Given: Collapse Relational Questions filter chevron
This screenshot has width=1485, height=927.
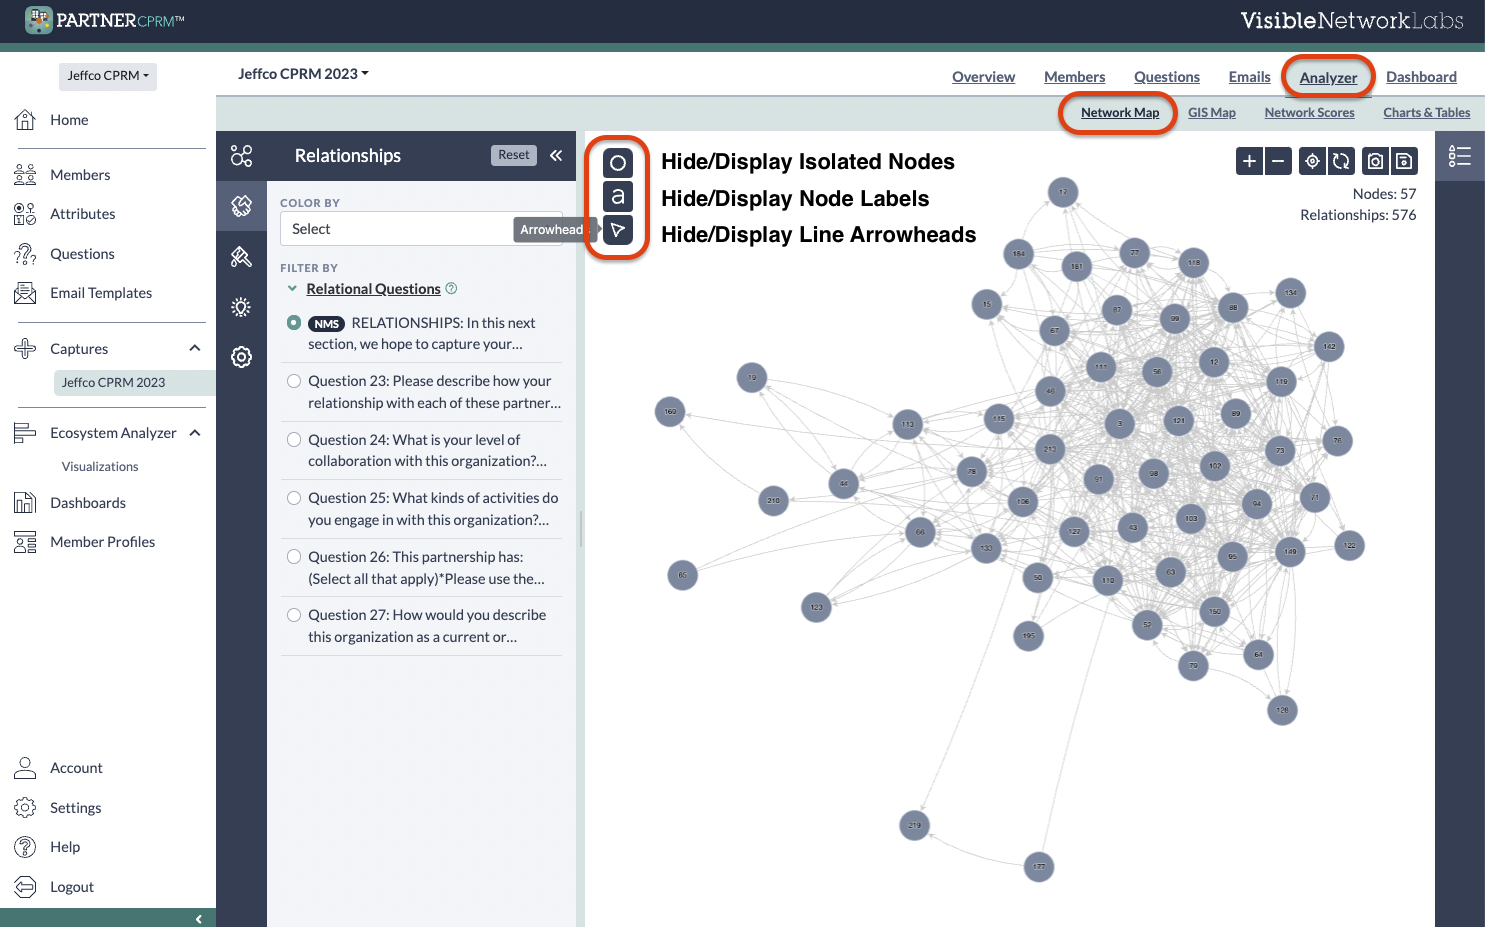Looking at the screenshot, I should pos(292,289).
